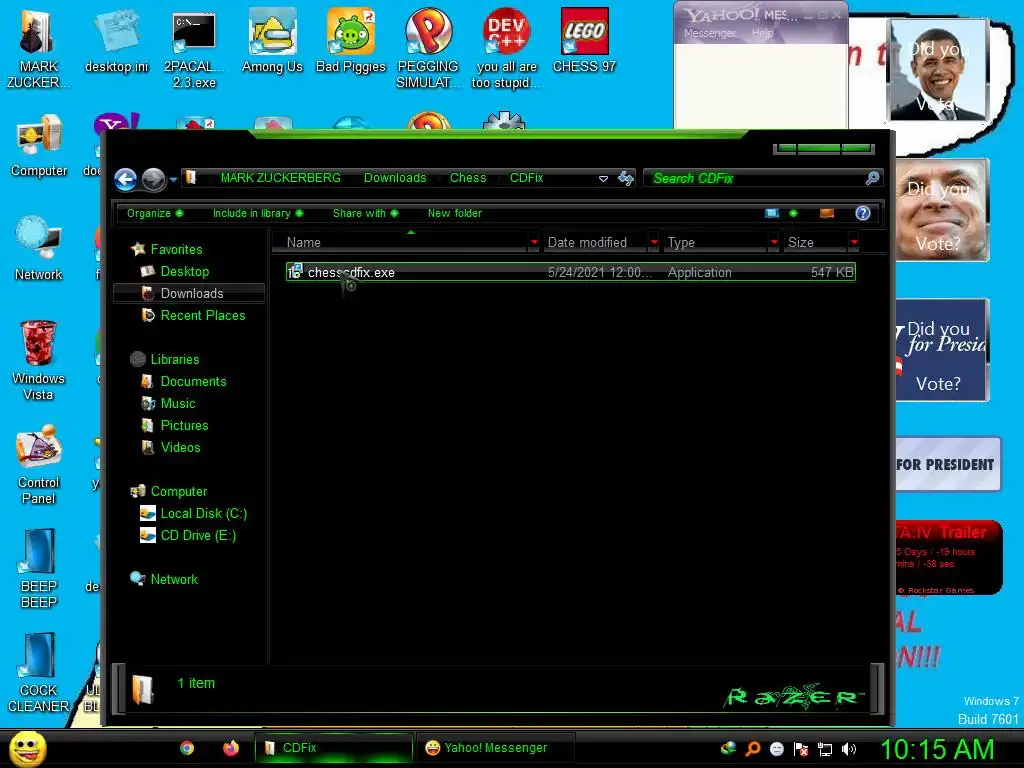Open the Type column filter dropdown
The image size is (1024, 768).
[x=774, y=242]
